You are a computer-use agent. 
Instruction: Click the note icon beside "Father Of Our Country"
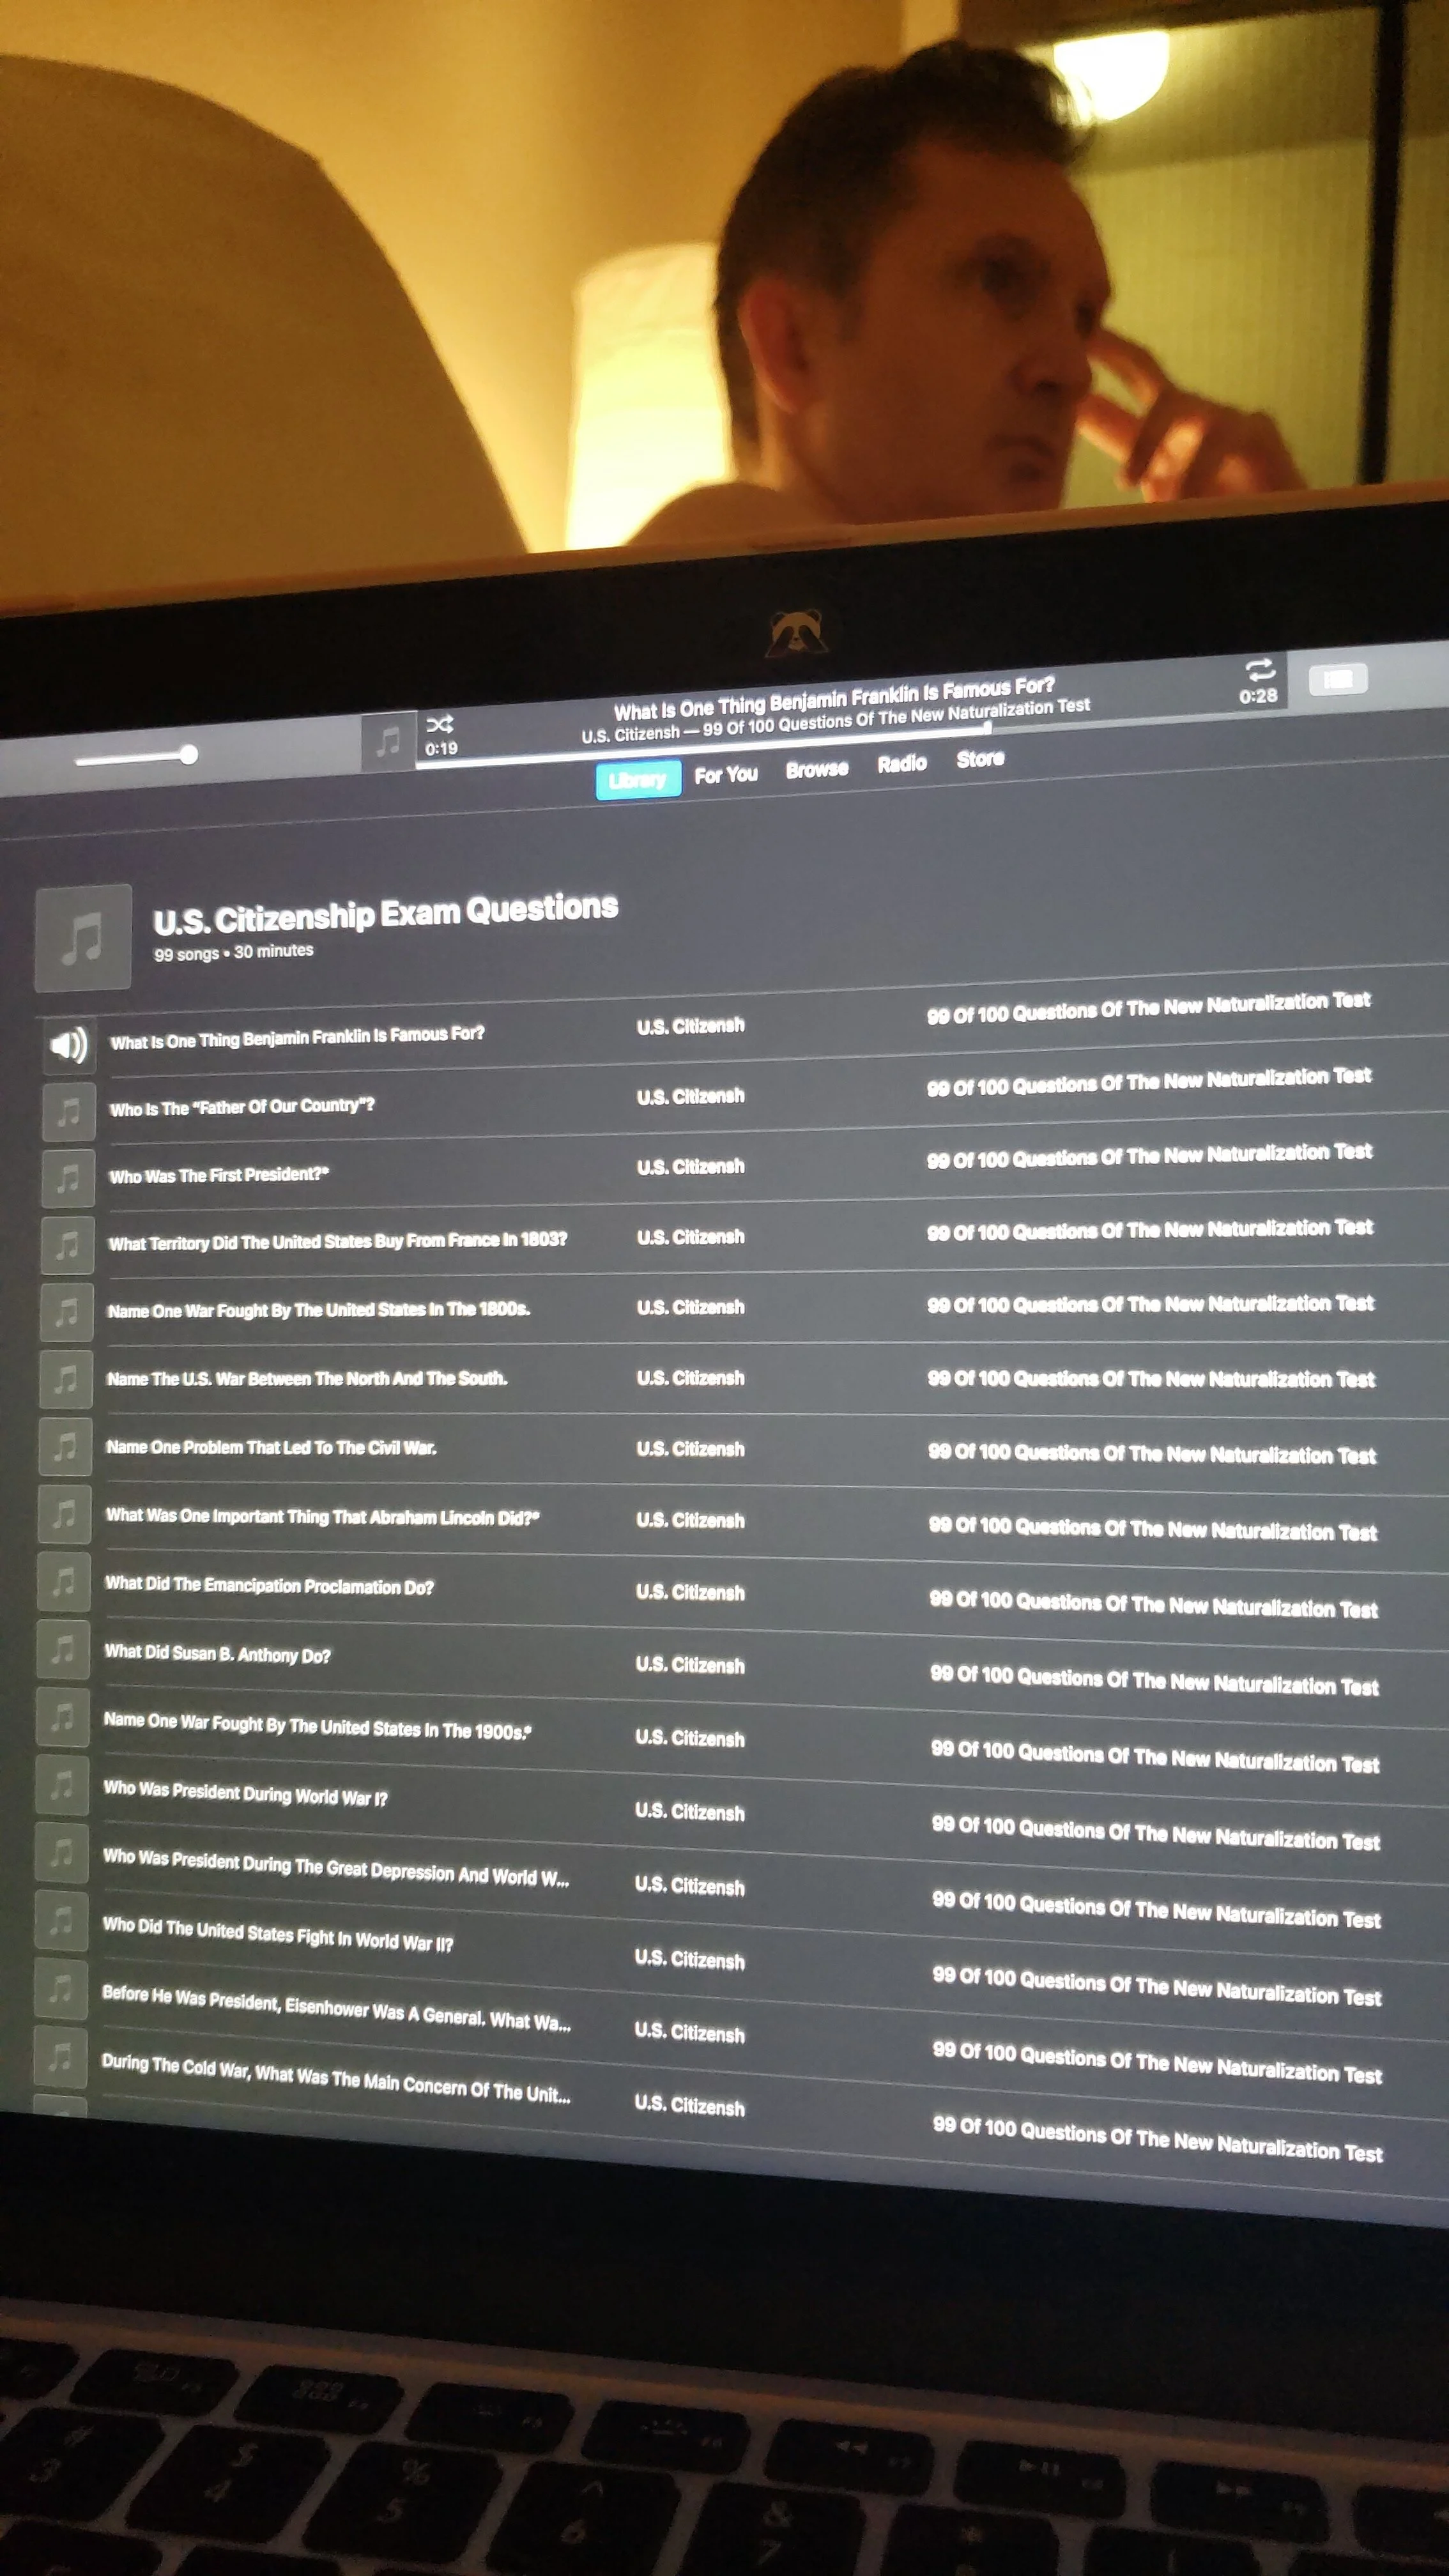pyautogui.click(x=68, y=1111)
